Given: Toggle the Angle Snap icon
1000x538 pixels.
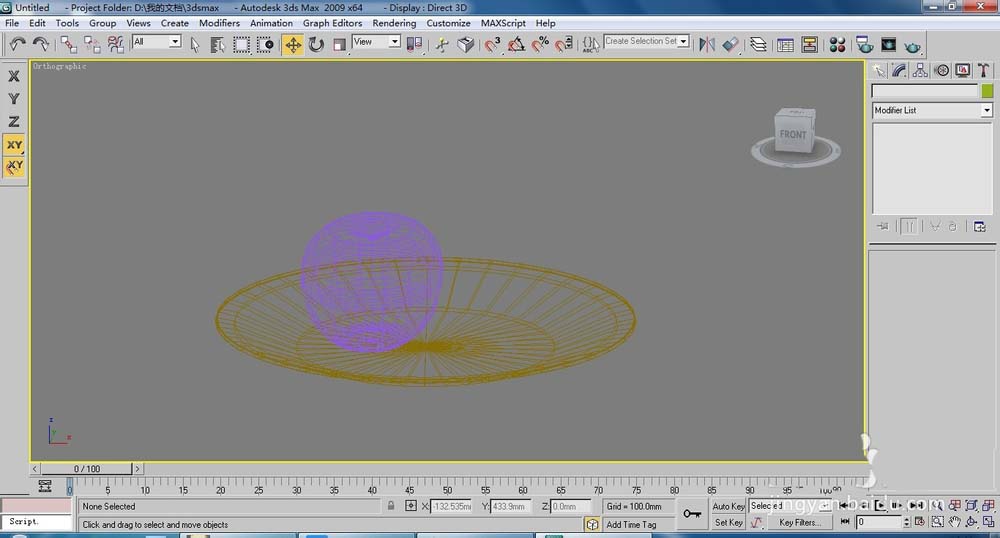Looking at the screenshot, I should (x=516, y=44).
